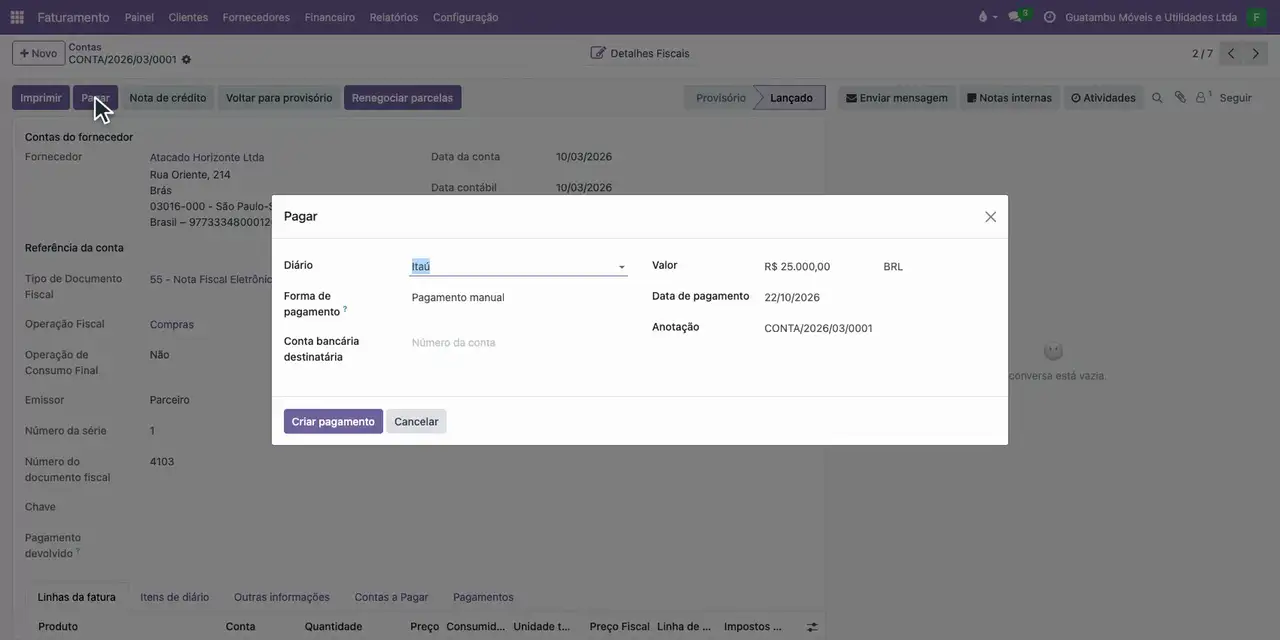Image resolution: width=1280 pixels, height=640 pixels.
Task: Click Criar pagamento button
Action: pos(333,422)
